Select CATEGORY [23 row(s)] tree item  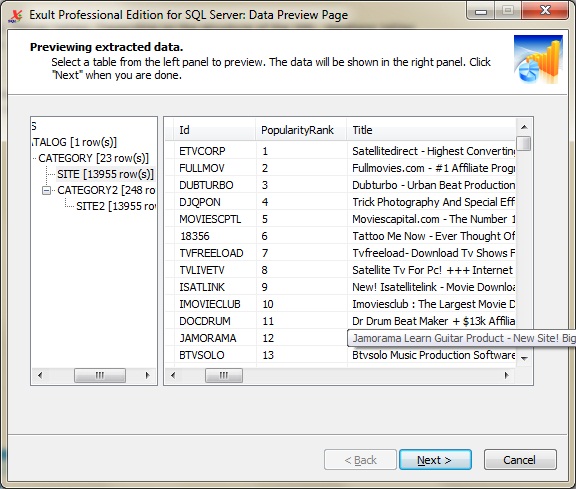[x=93, y=158]
